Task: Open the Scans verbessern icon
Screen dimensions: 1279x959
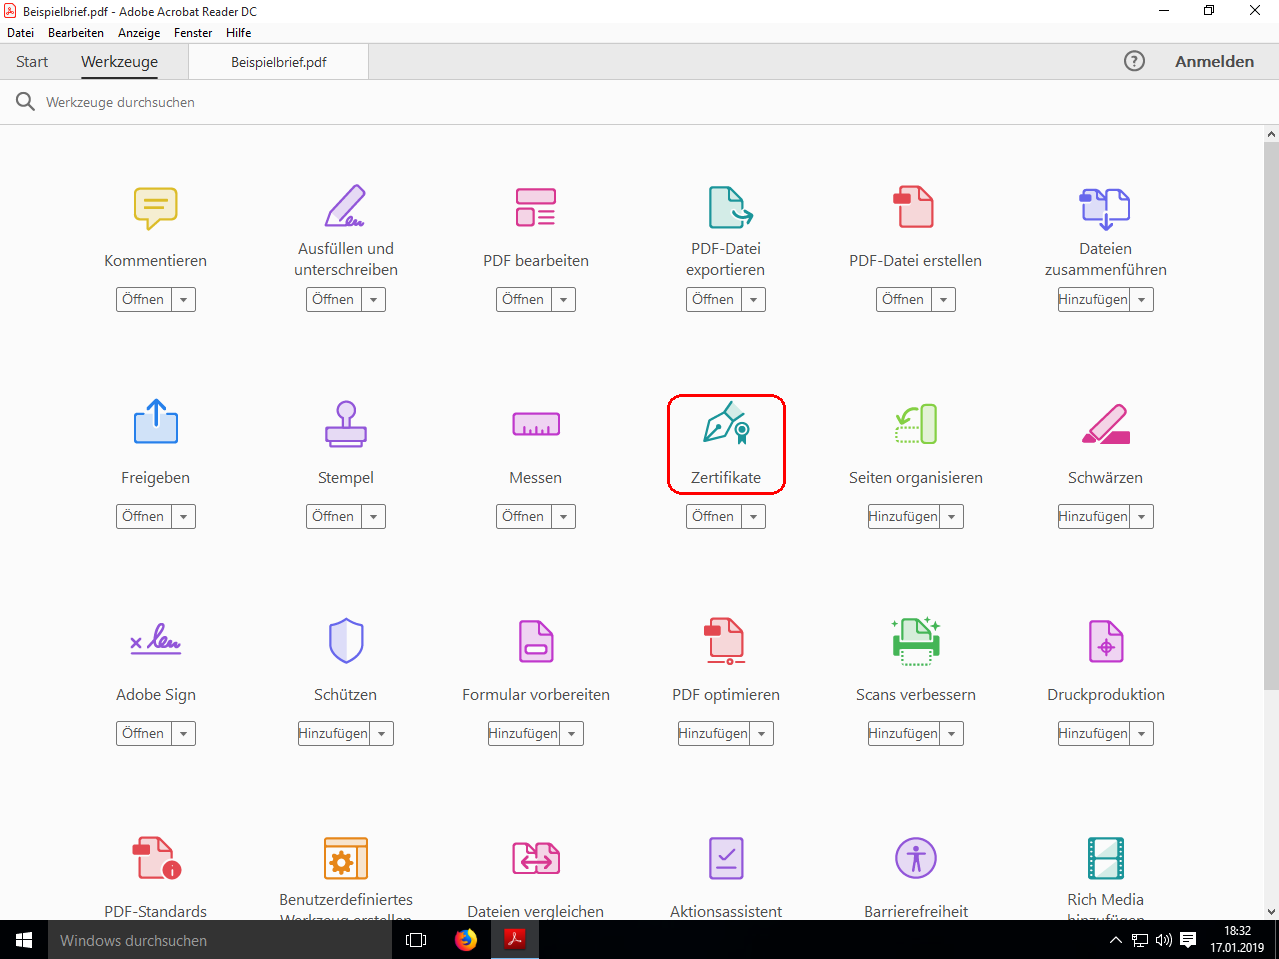Action: tap(915, 641)
